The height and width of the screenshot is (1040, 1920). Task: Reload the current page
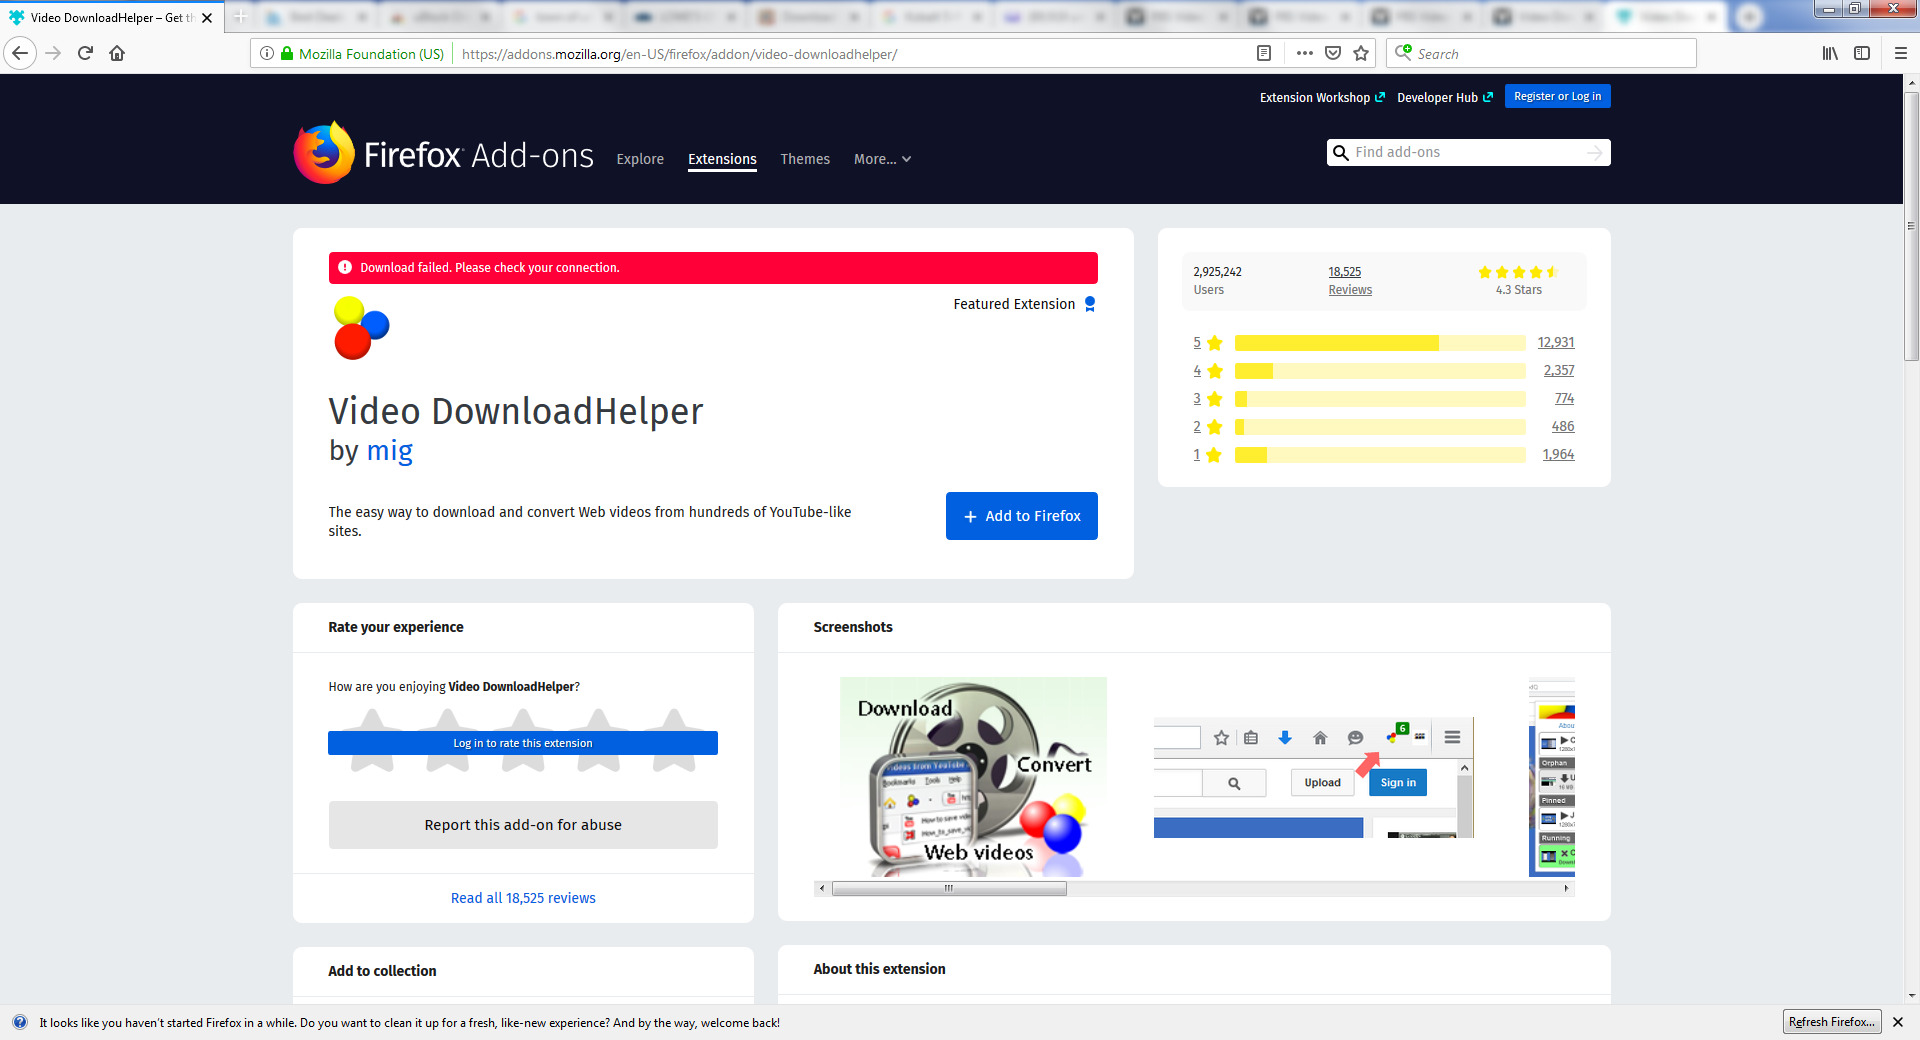(85, 53)
